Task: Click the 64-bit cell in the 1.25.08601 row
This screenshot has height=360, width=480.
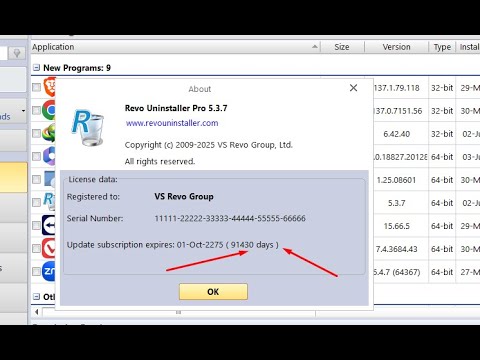Action: tap(442, 180)
